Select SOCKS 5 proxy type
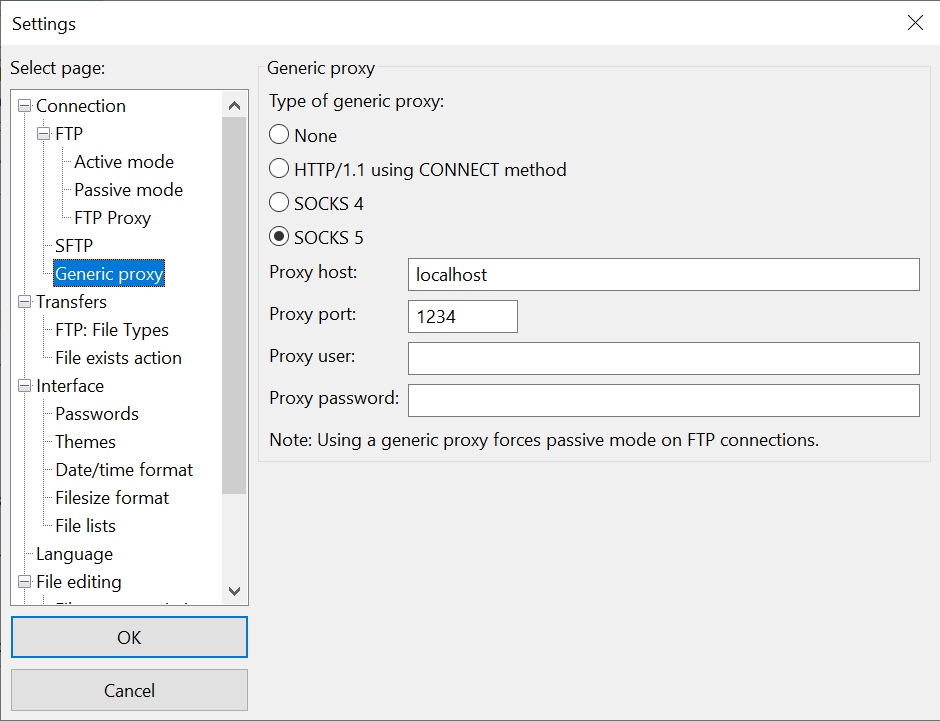940x721 pixels. click(x=278, y=236)
